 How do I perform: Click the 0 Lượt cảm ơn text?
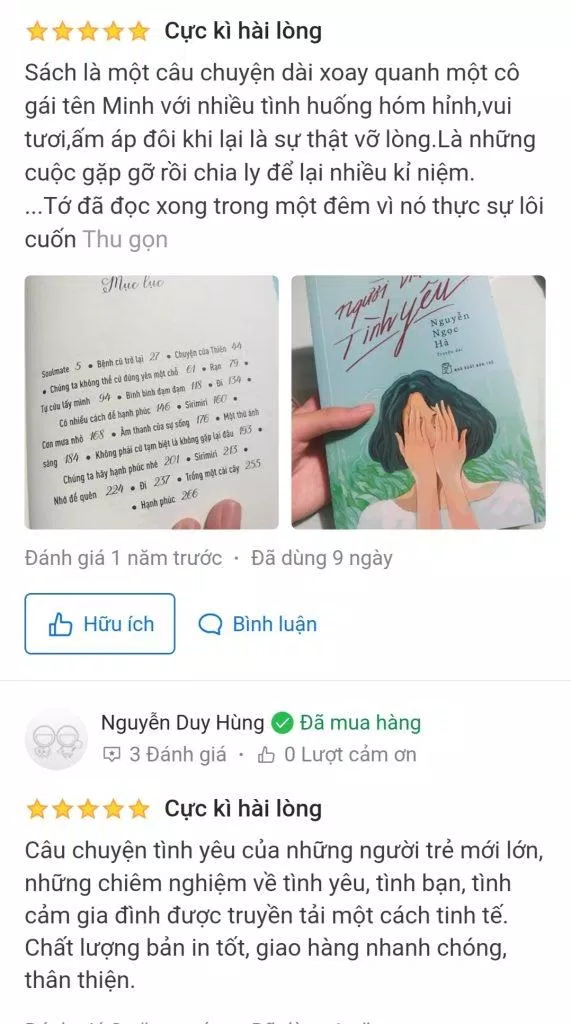pyautogui.click(x=350, y=755)
